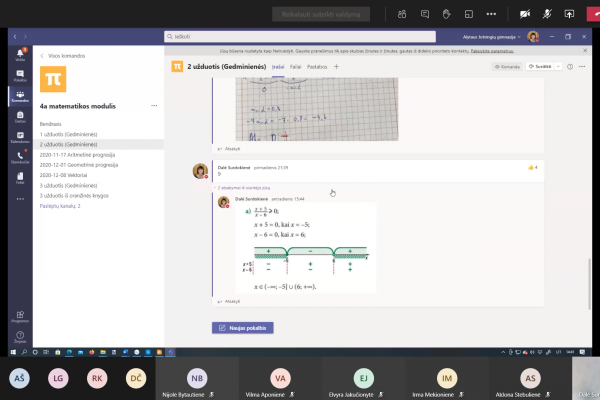Viewport: 600px width, 400px height.
Task: Open Assignments icon in left sidebar
Action: point(20,117)
